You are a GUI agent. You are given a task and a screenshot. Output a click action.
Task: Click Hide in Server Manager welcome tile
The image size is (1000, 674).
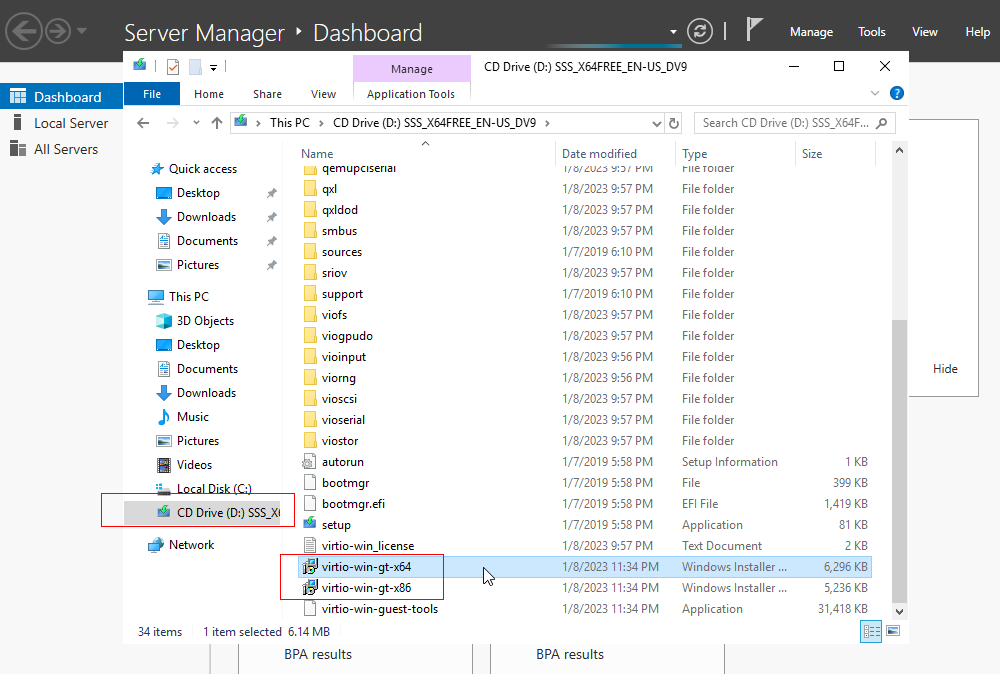[945, 369]
